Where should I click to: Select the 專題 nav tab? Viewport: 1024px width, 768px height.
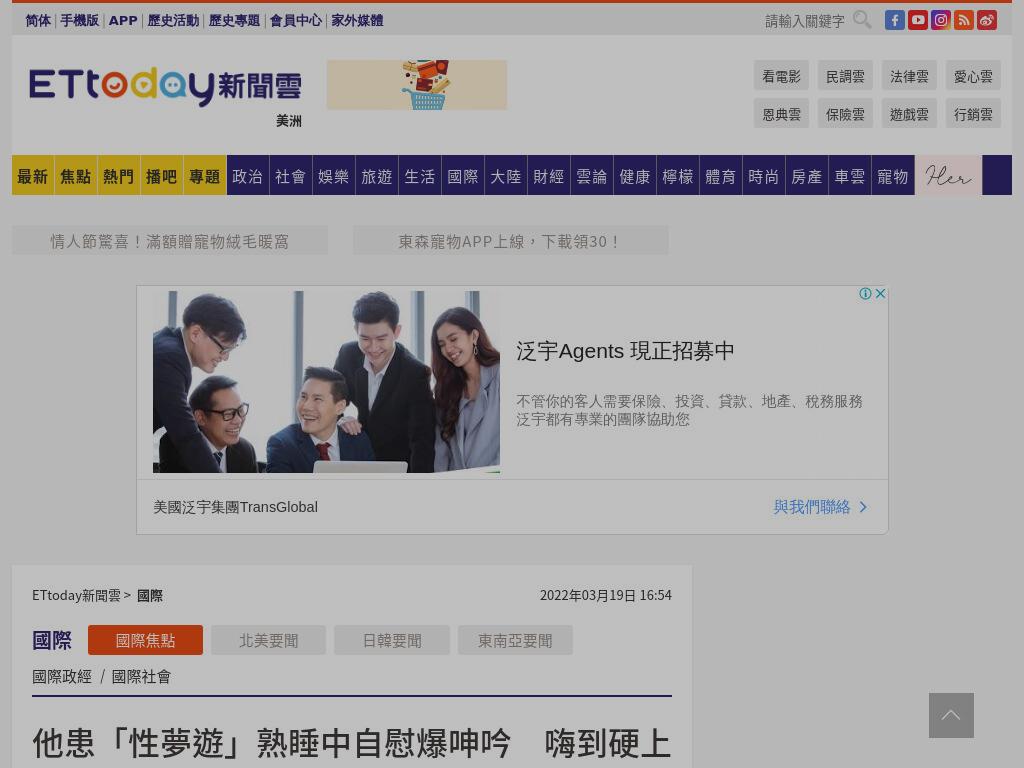(205, 176)
